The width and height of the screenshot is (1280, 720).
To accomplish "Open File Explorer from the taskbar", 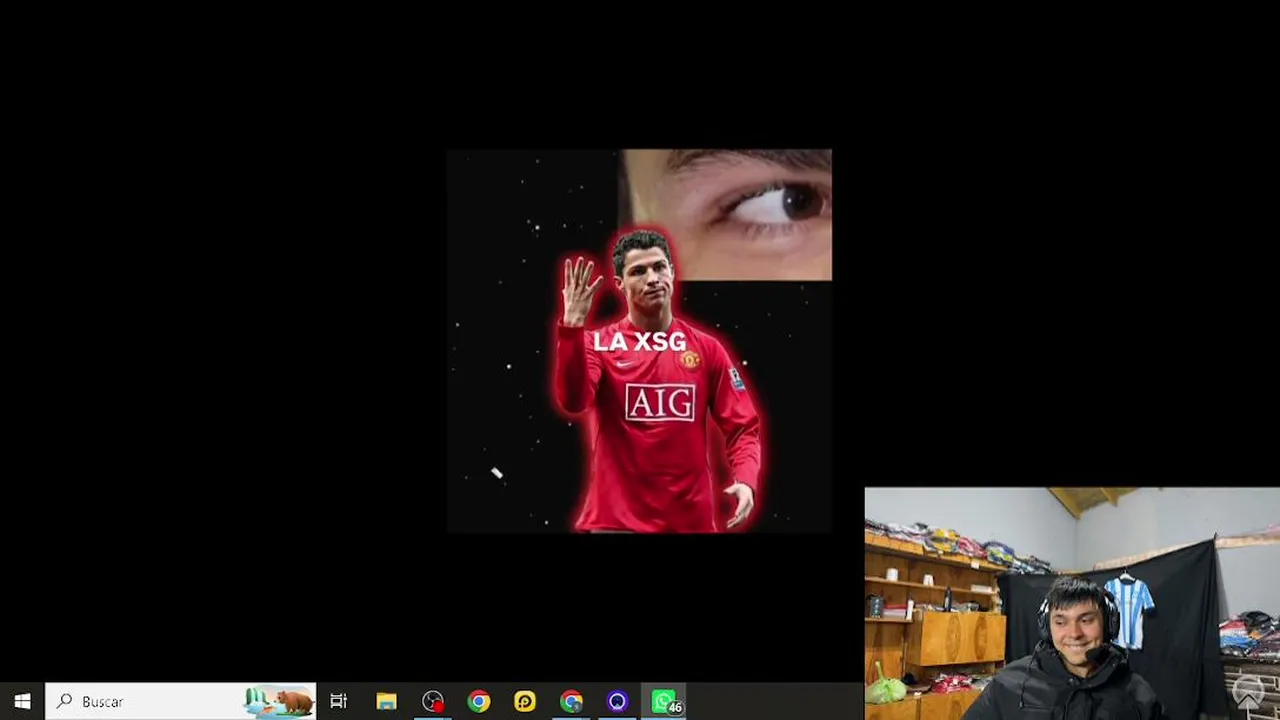I will click(x=386, y=701).
